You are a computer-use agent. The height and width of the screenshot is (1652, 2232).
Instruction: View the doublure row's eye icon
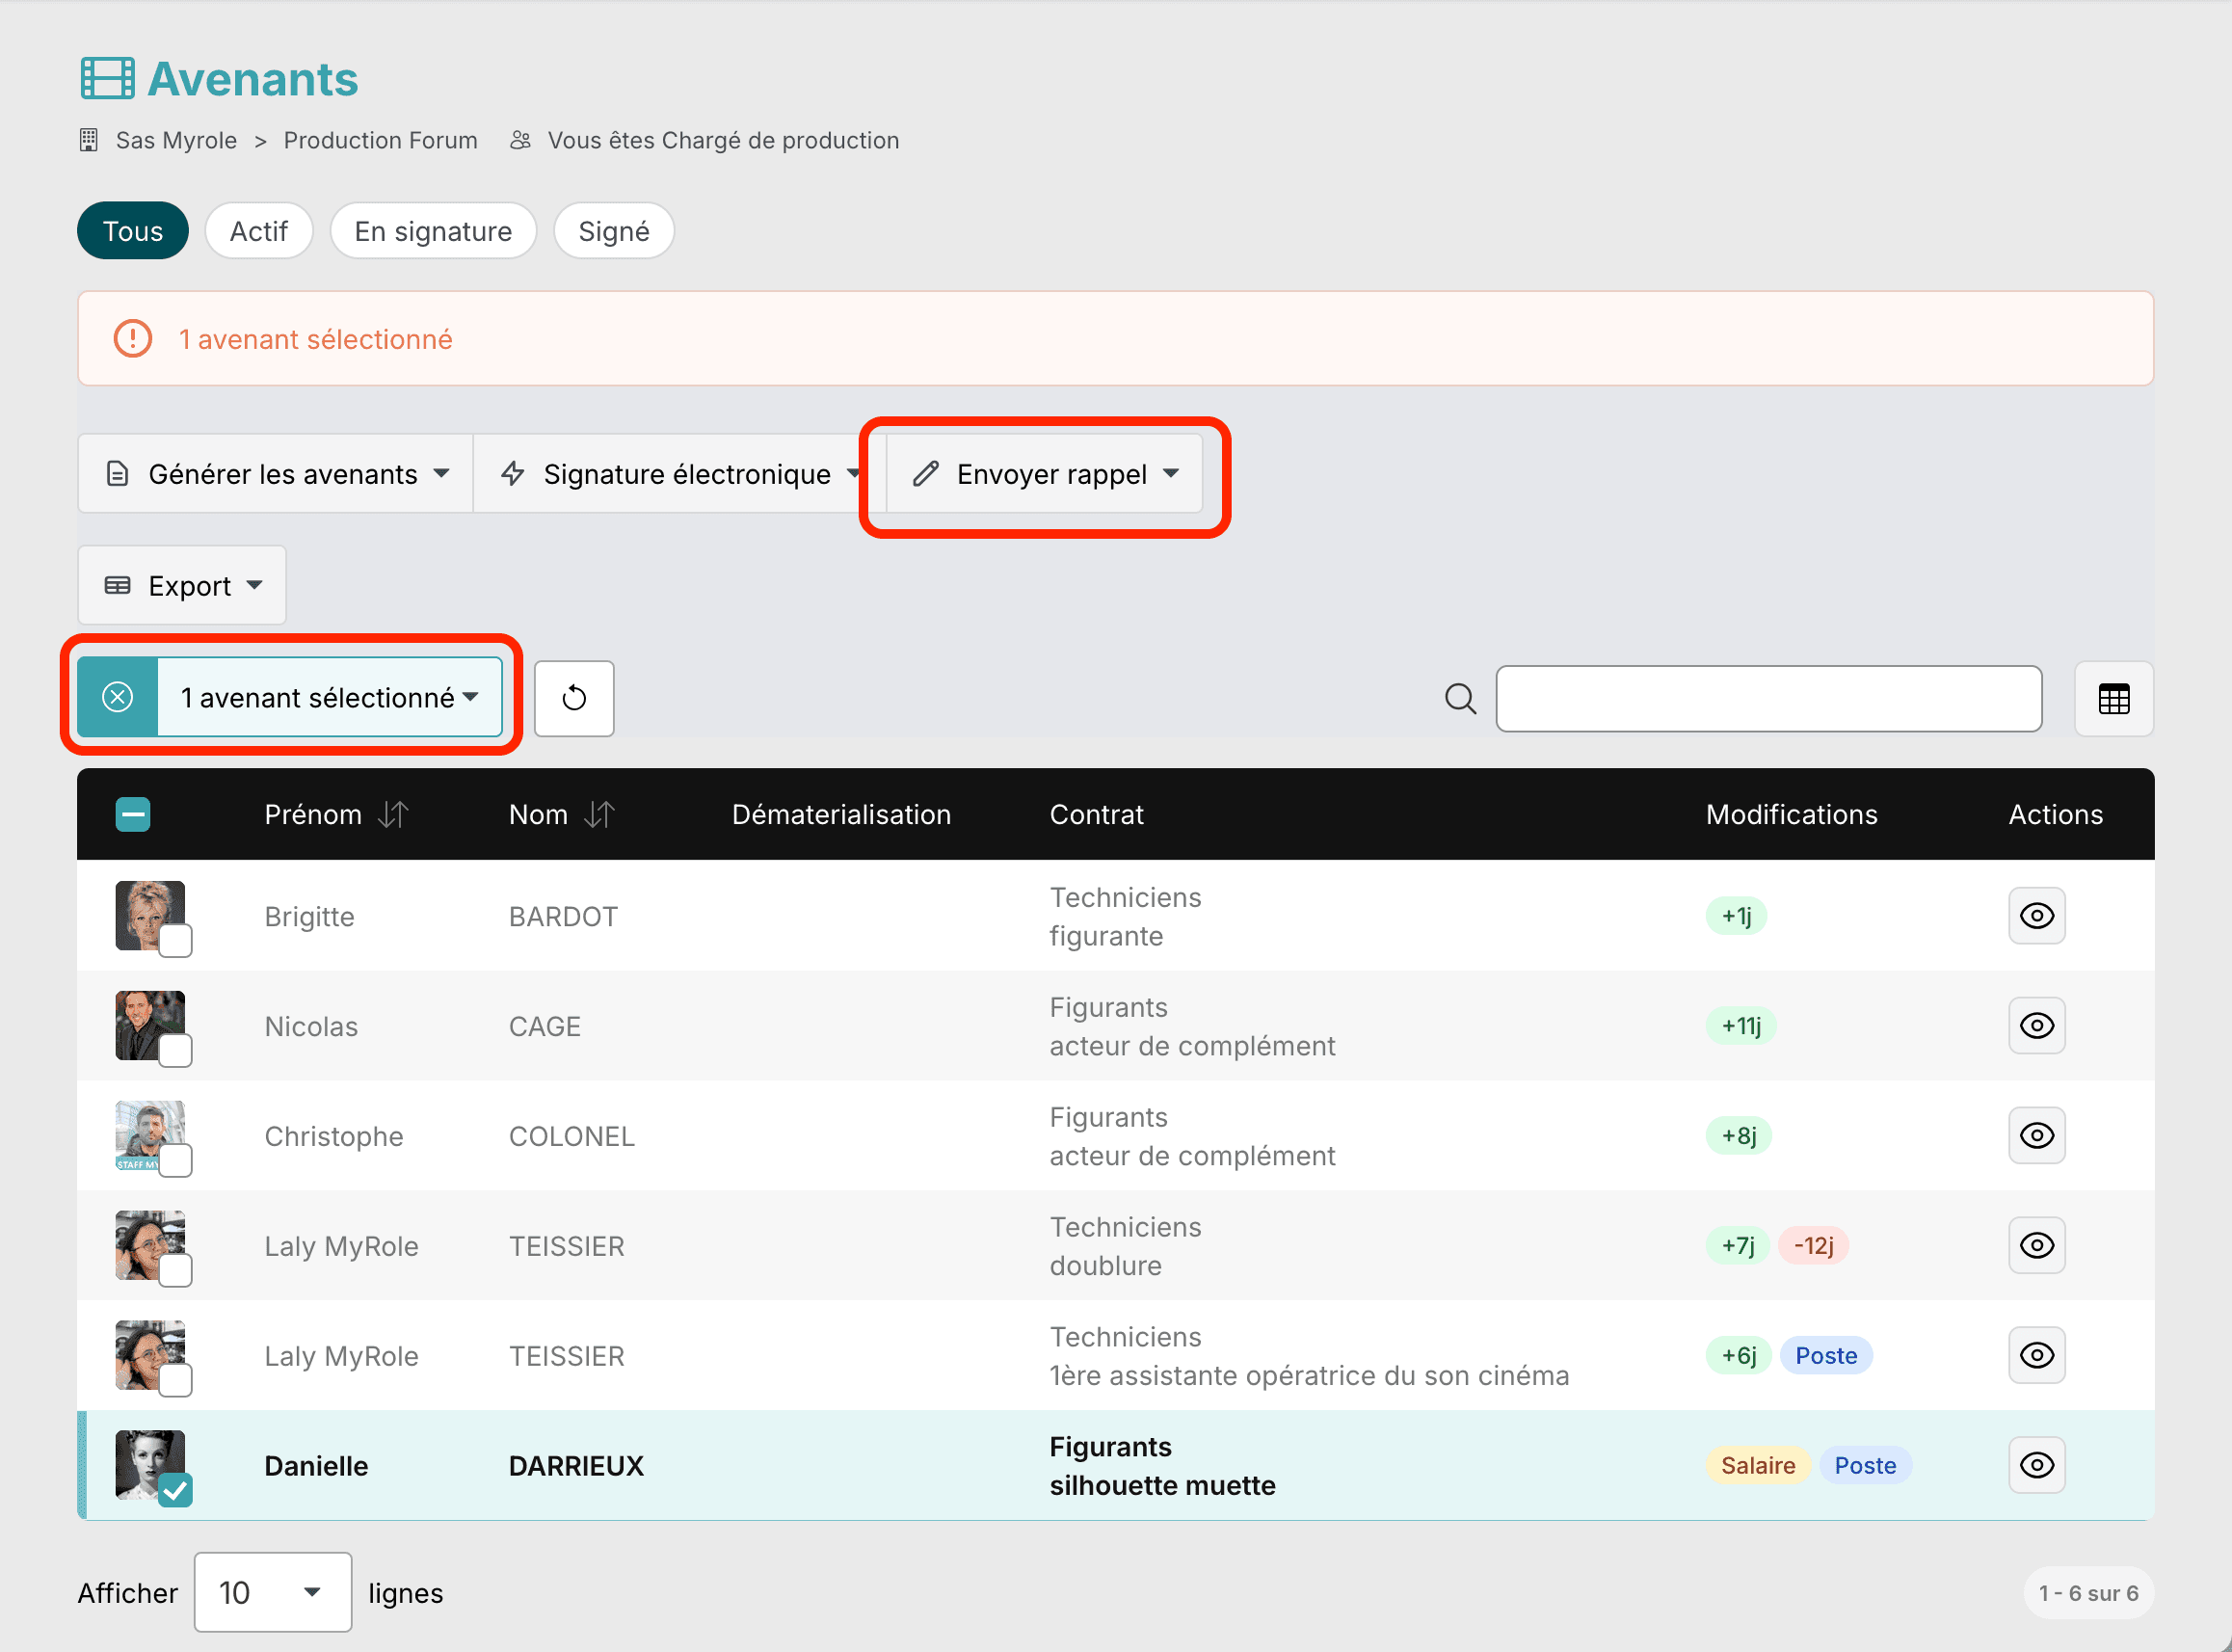[x=2037, y=1245]
